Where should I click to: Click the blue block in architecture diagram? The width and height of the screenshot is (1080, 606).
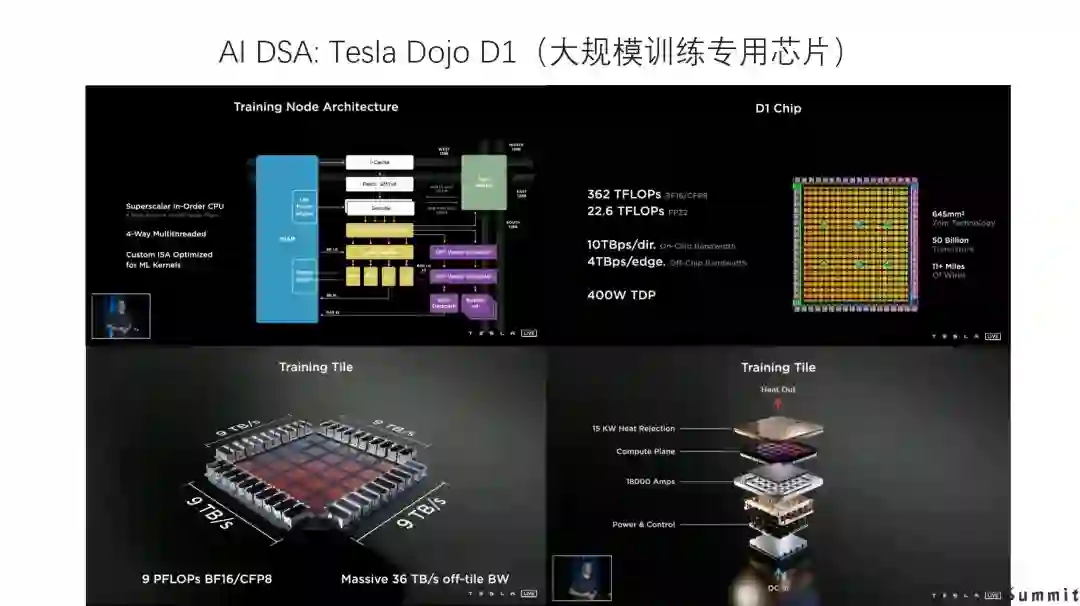coord(287,239)
